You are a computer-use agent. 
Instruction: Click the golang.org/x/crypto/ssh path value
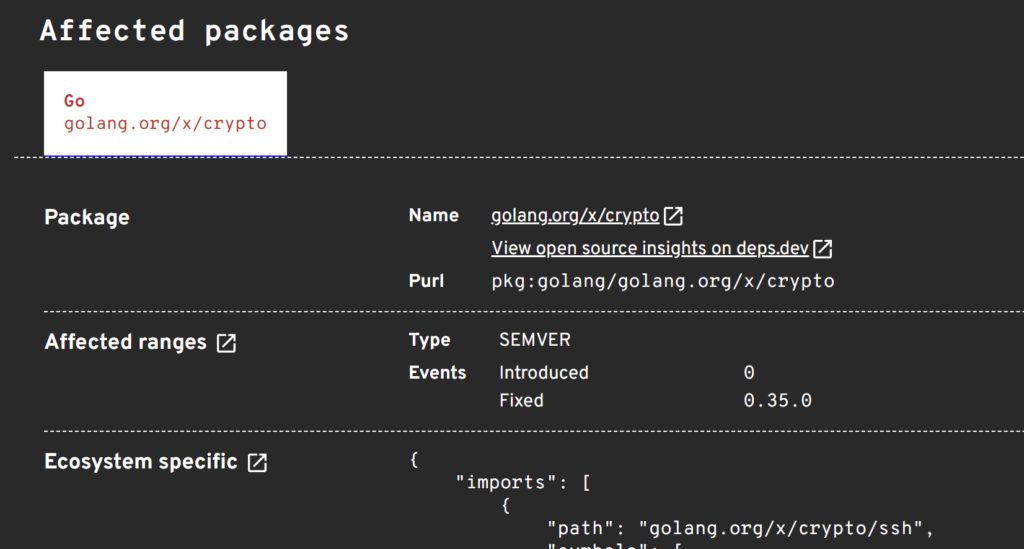coord(780,528)
